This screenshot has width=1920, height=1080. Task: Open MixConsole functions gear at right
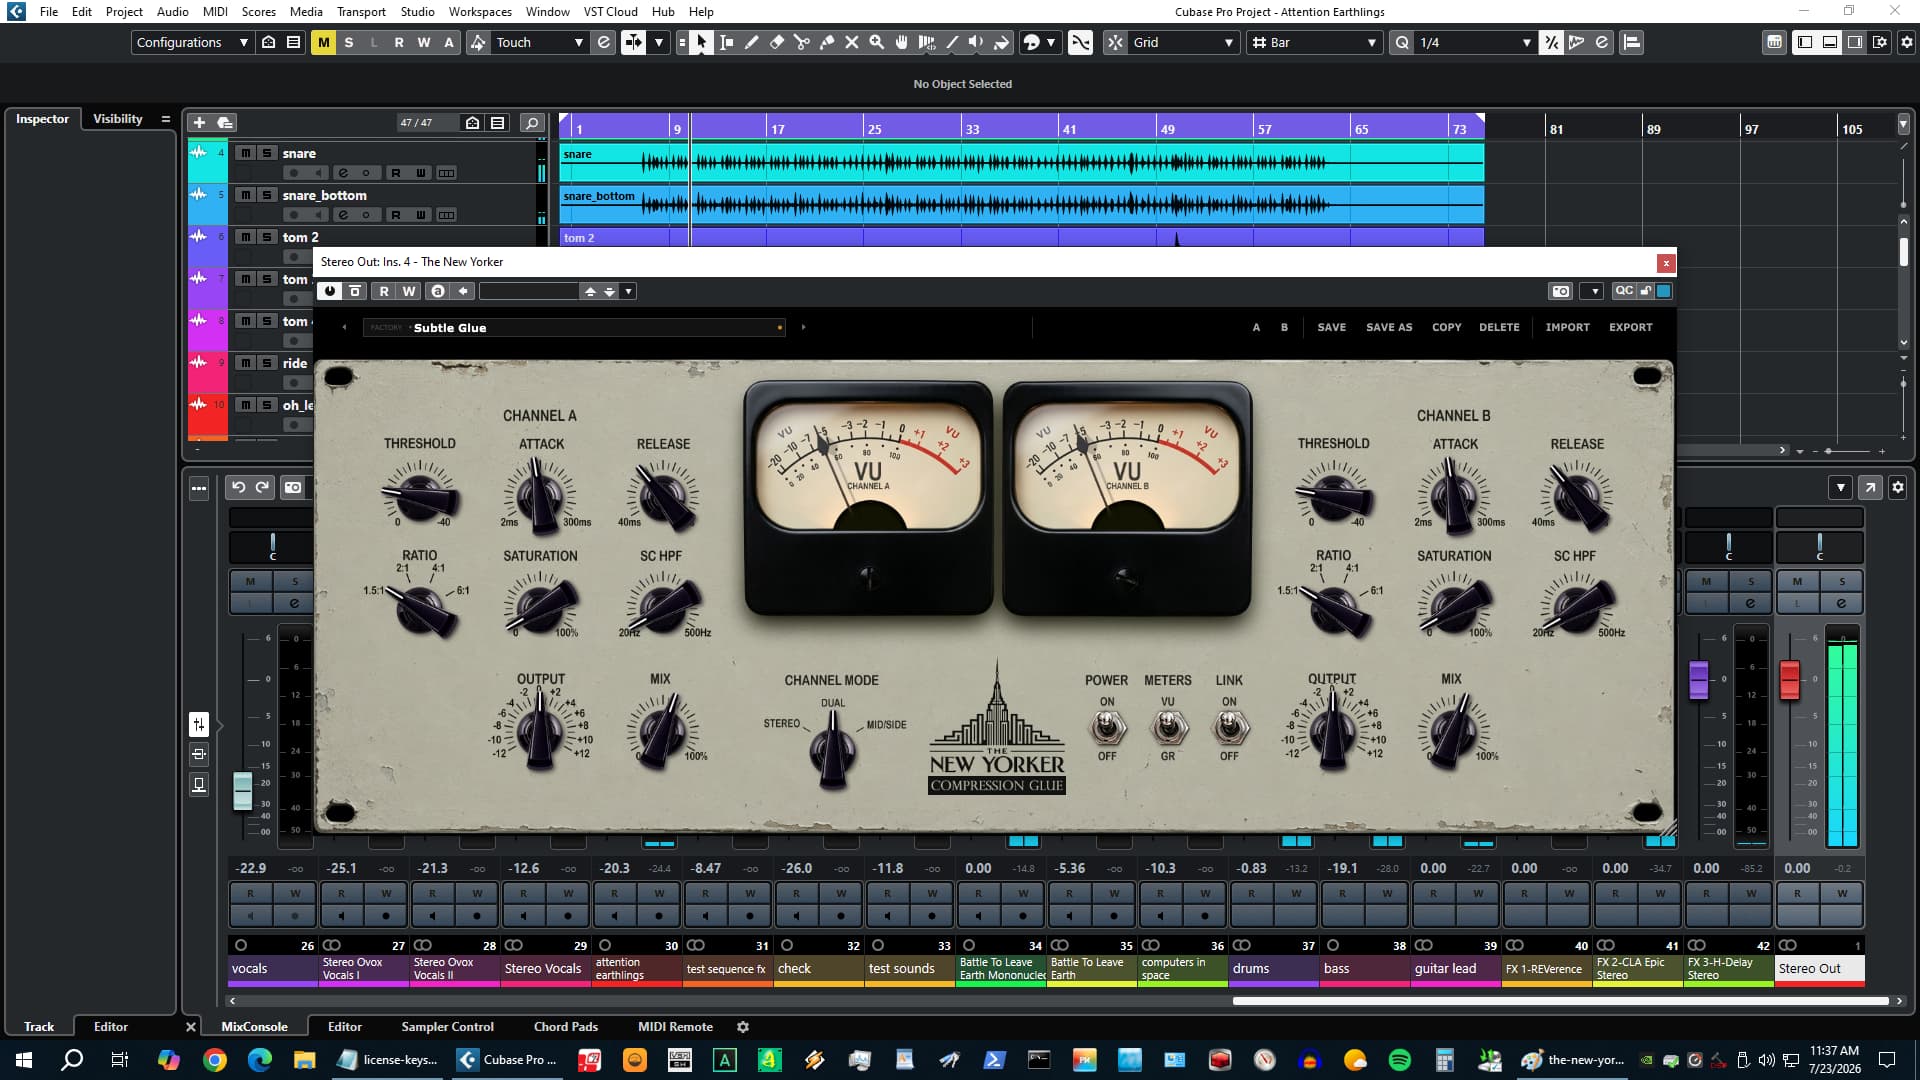1897,487
